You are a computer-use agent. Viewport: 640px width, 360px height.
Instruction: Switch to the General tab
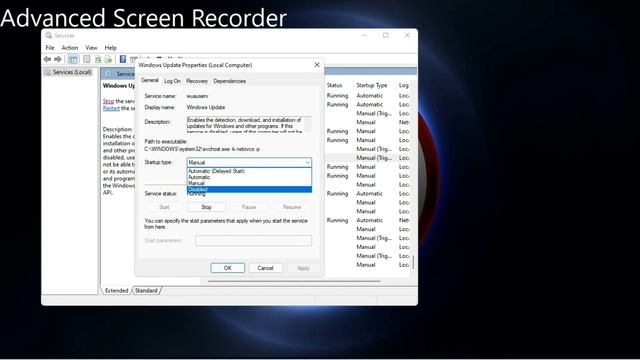click(x=150, y=80)
